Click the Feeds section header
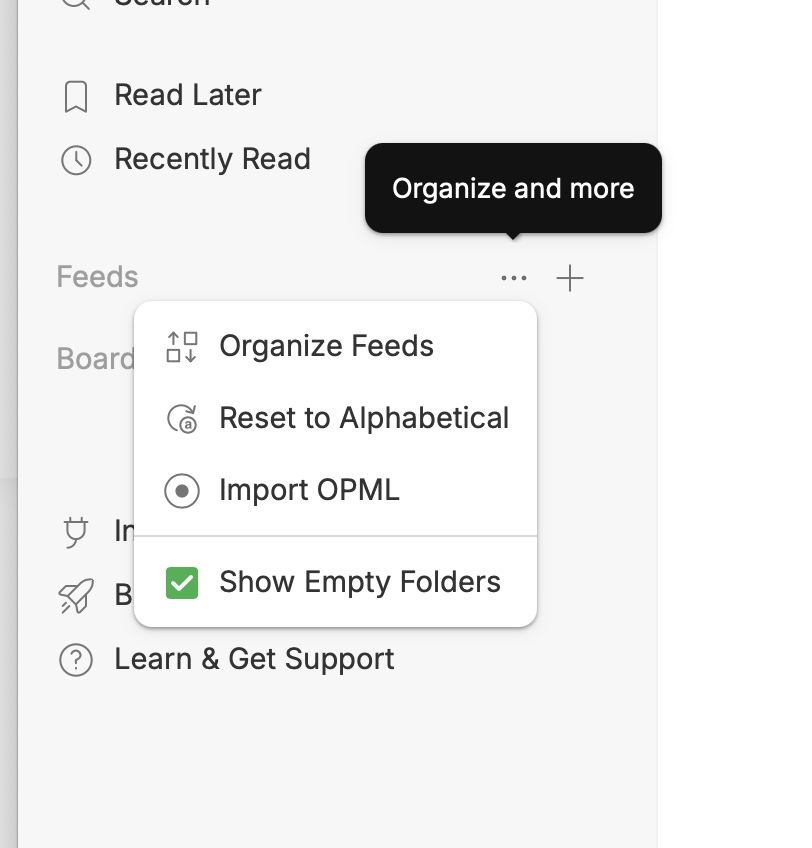 pos(97,277)
